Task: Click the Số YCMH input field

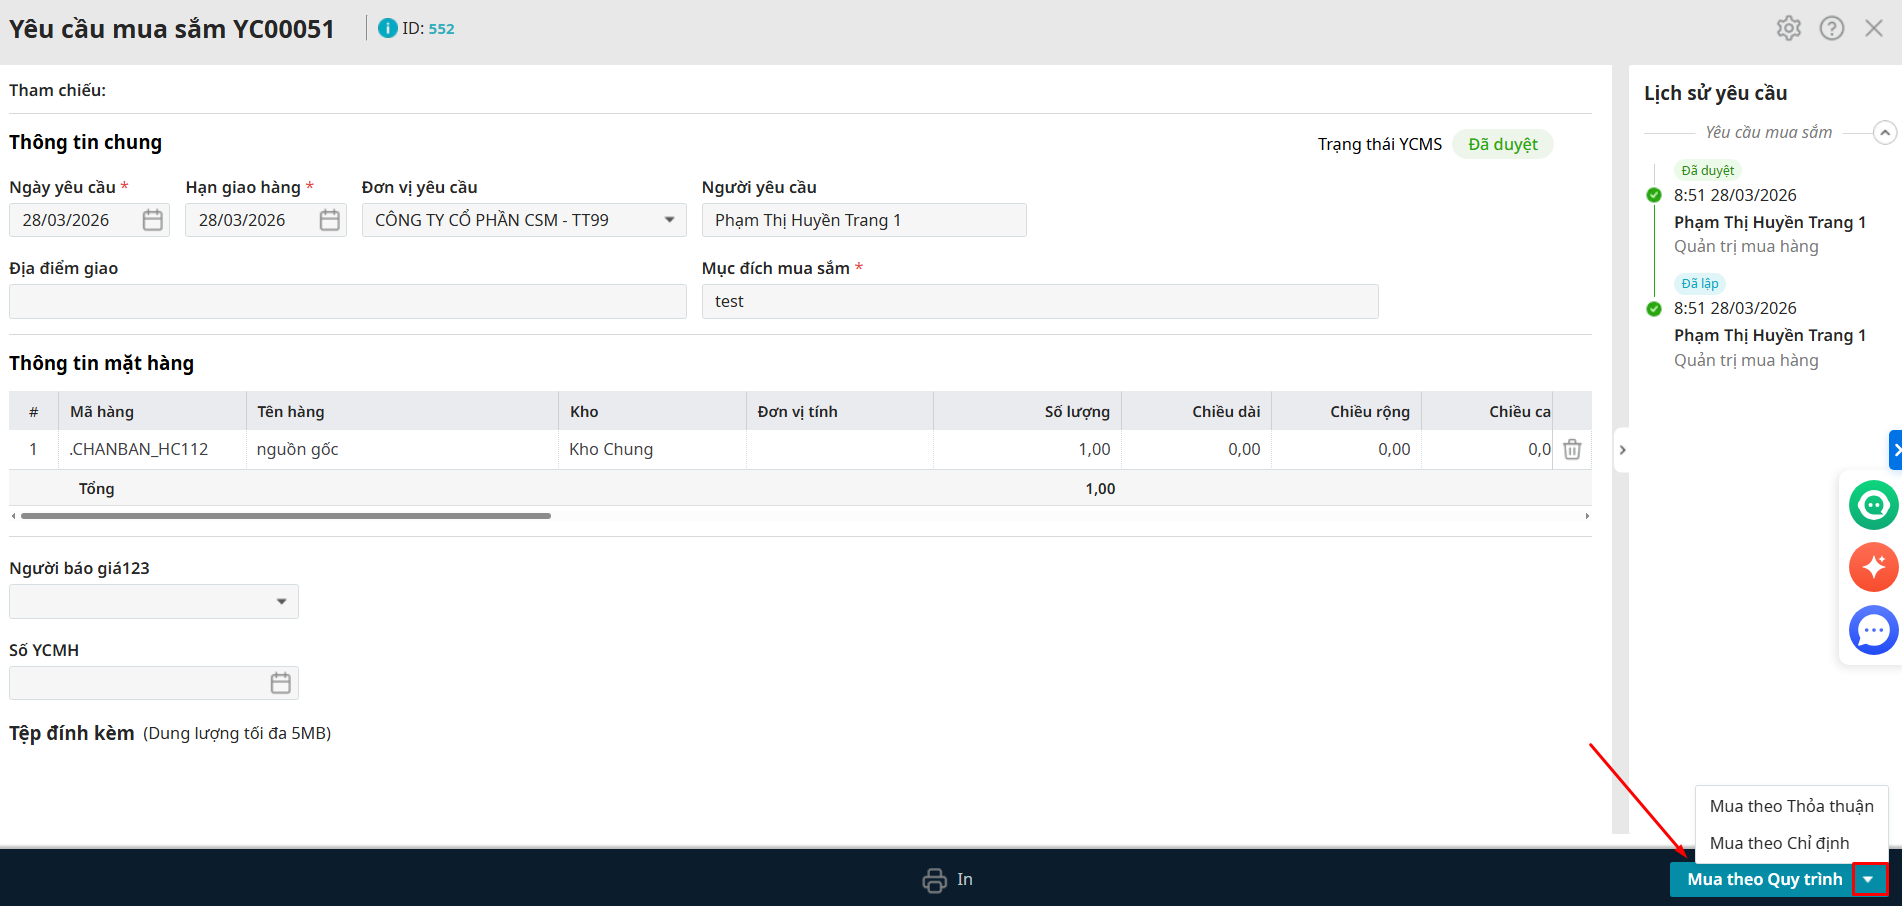Action: point(154,683)
